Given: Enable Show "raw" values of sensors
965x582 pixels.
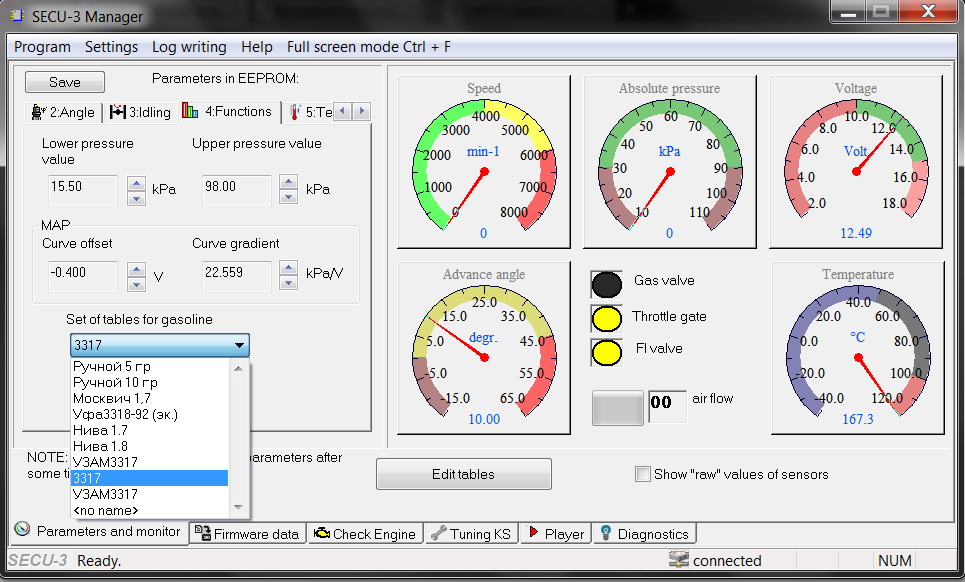Looking at the screenshot, I should pyautogui.click(x=643, y=474).
